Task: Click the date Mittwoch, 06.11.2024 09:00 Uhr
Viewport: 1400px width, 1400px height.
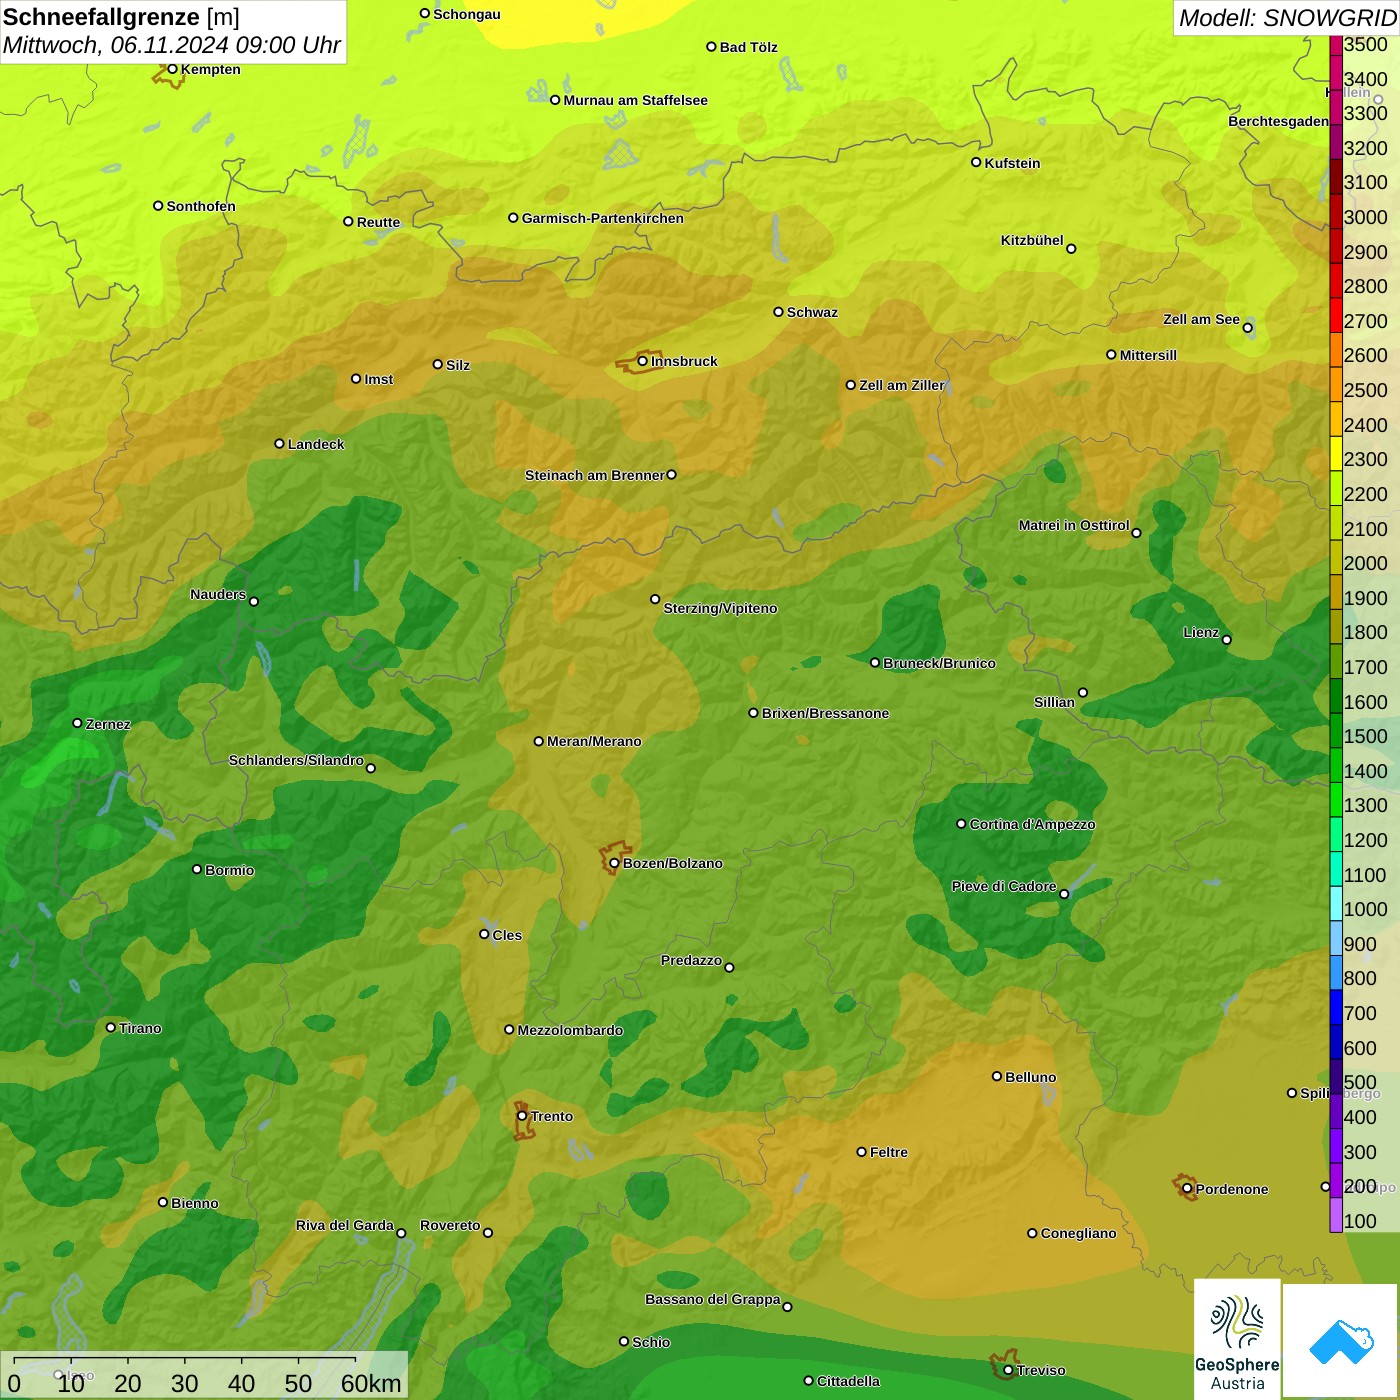Action: [x=172, y=46]
